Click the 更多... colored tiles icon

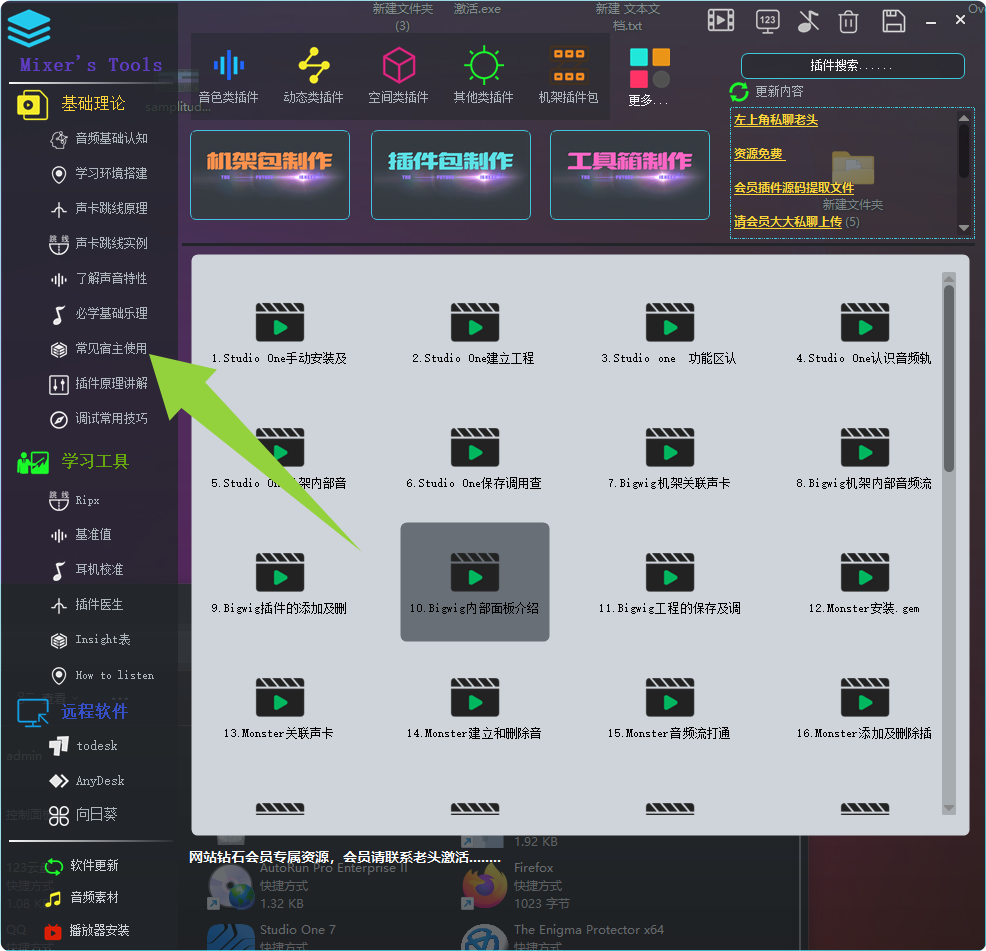click(650, 68)
